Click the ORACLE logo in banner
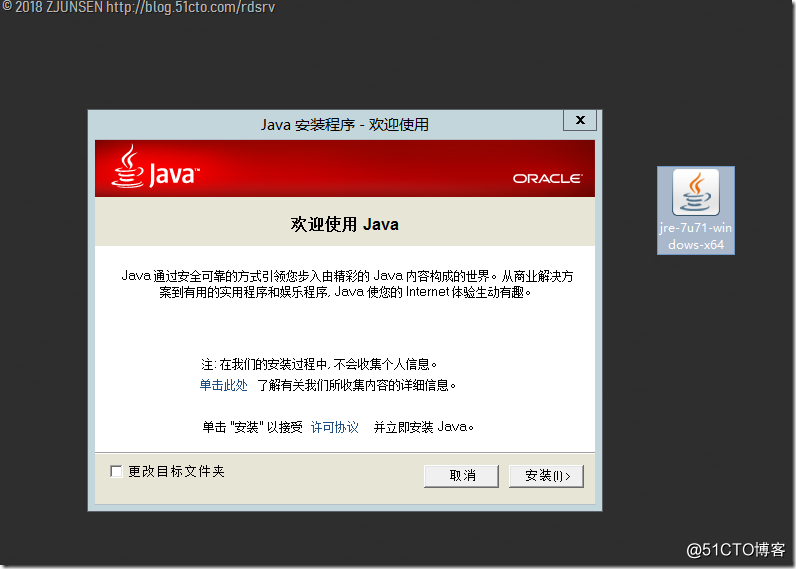Image resolution: width=796 pixels, height=569 pixels. point(547,179)
